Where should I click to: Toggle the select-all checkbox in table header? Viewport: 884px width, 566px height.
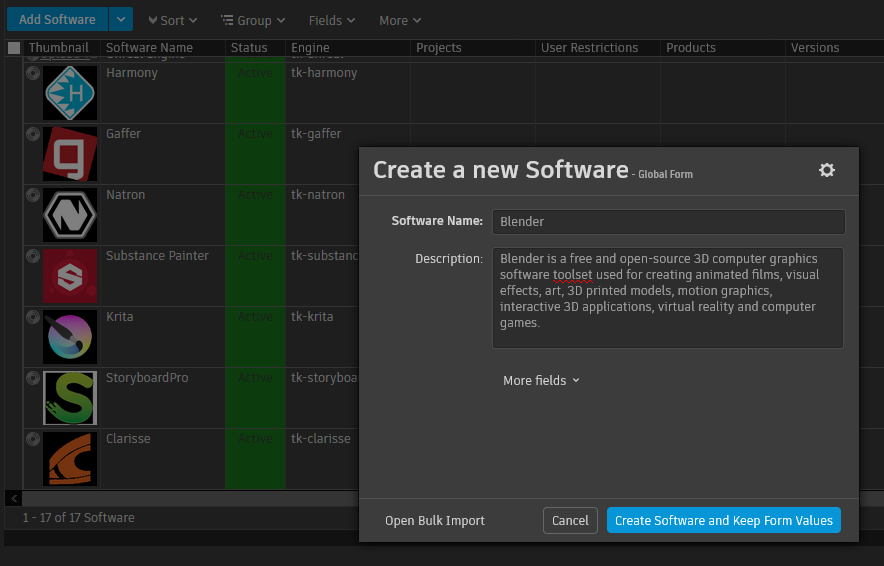pyautogui.click(x=14, y=48)
